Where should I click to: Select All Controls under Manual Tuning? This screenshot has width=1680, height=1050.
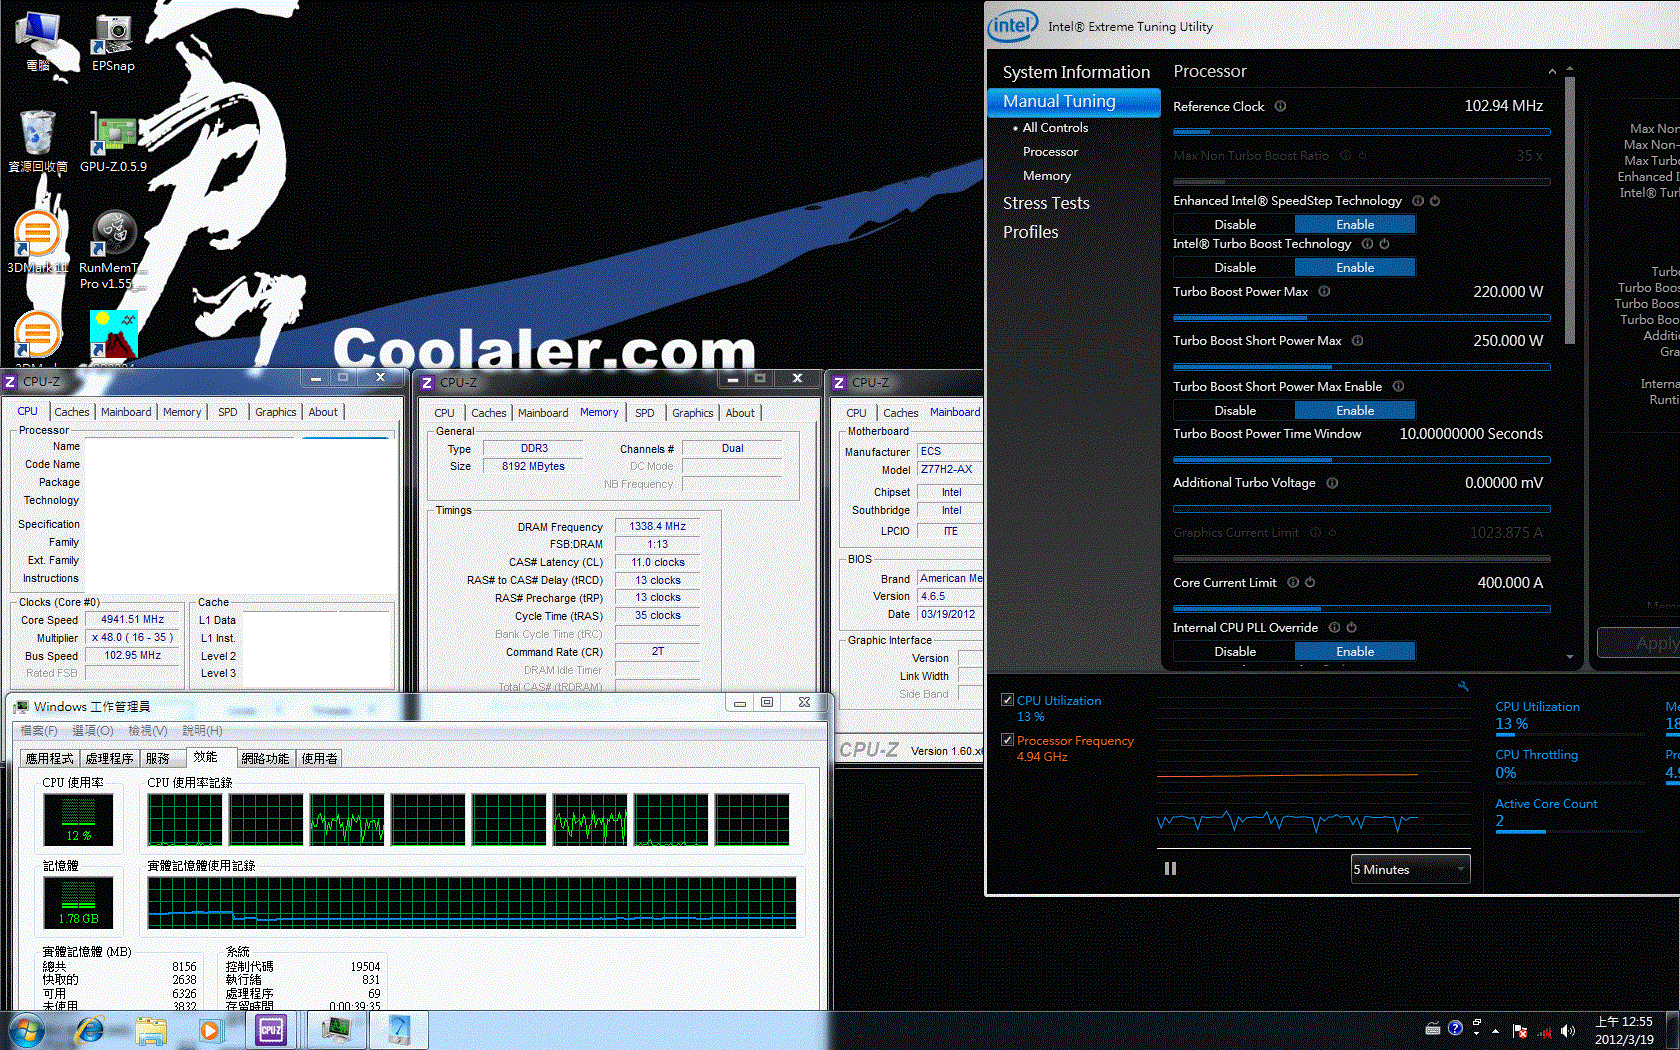click(x=1055, y=128)
